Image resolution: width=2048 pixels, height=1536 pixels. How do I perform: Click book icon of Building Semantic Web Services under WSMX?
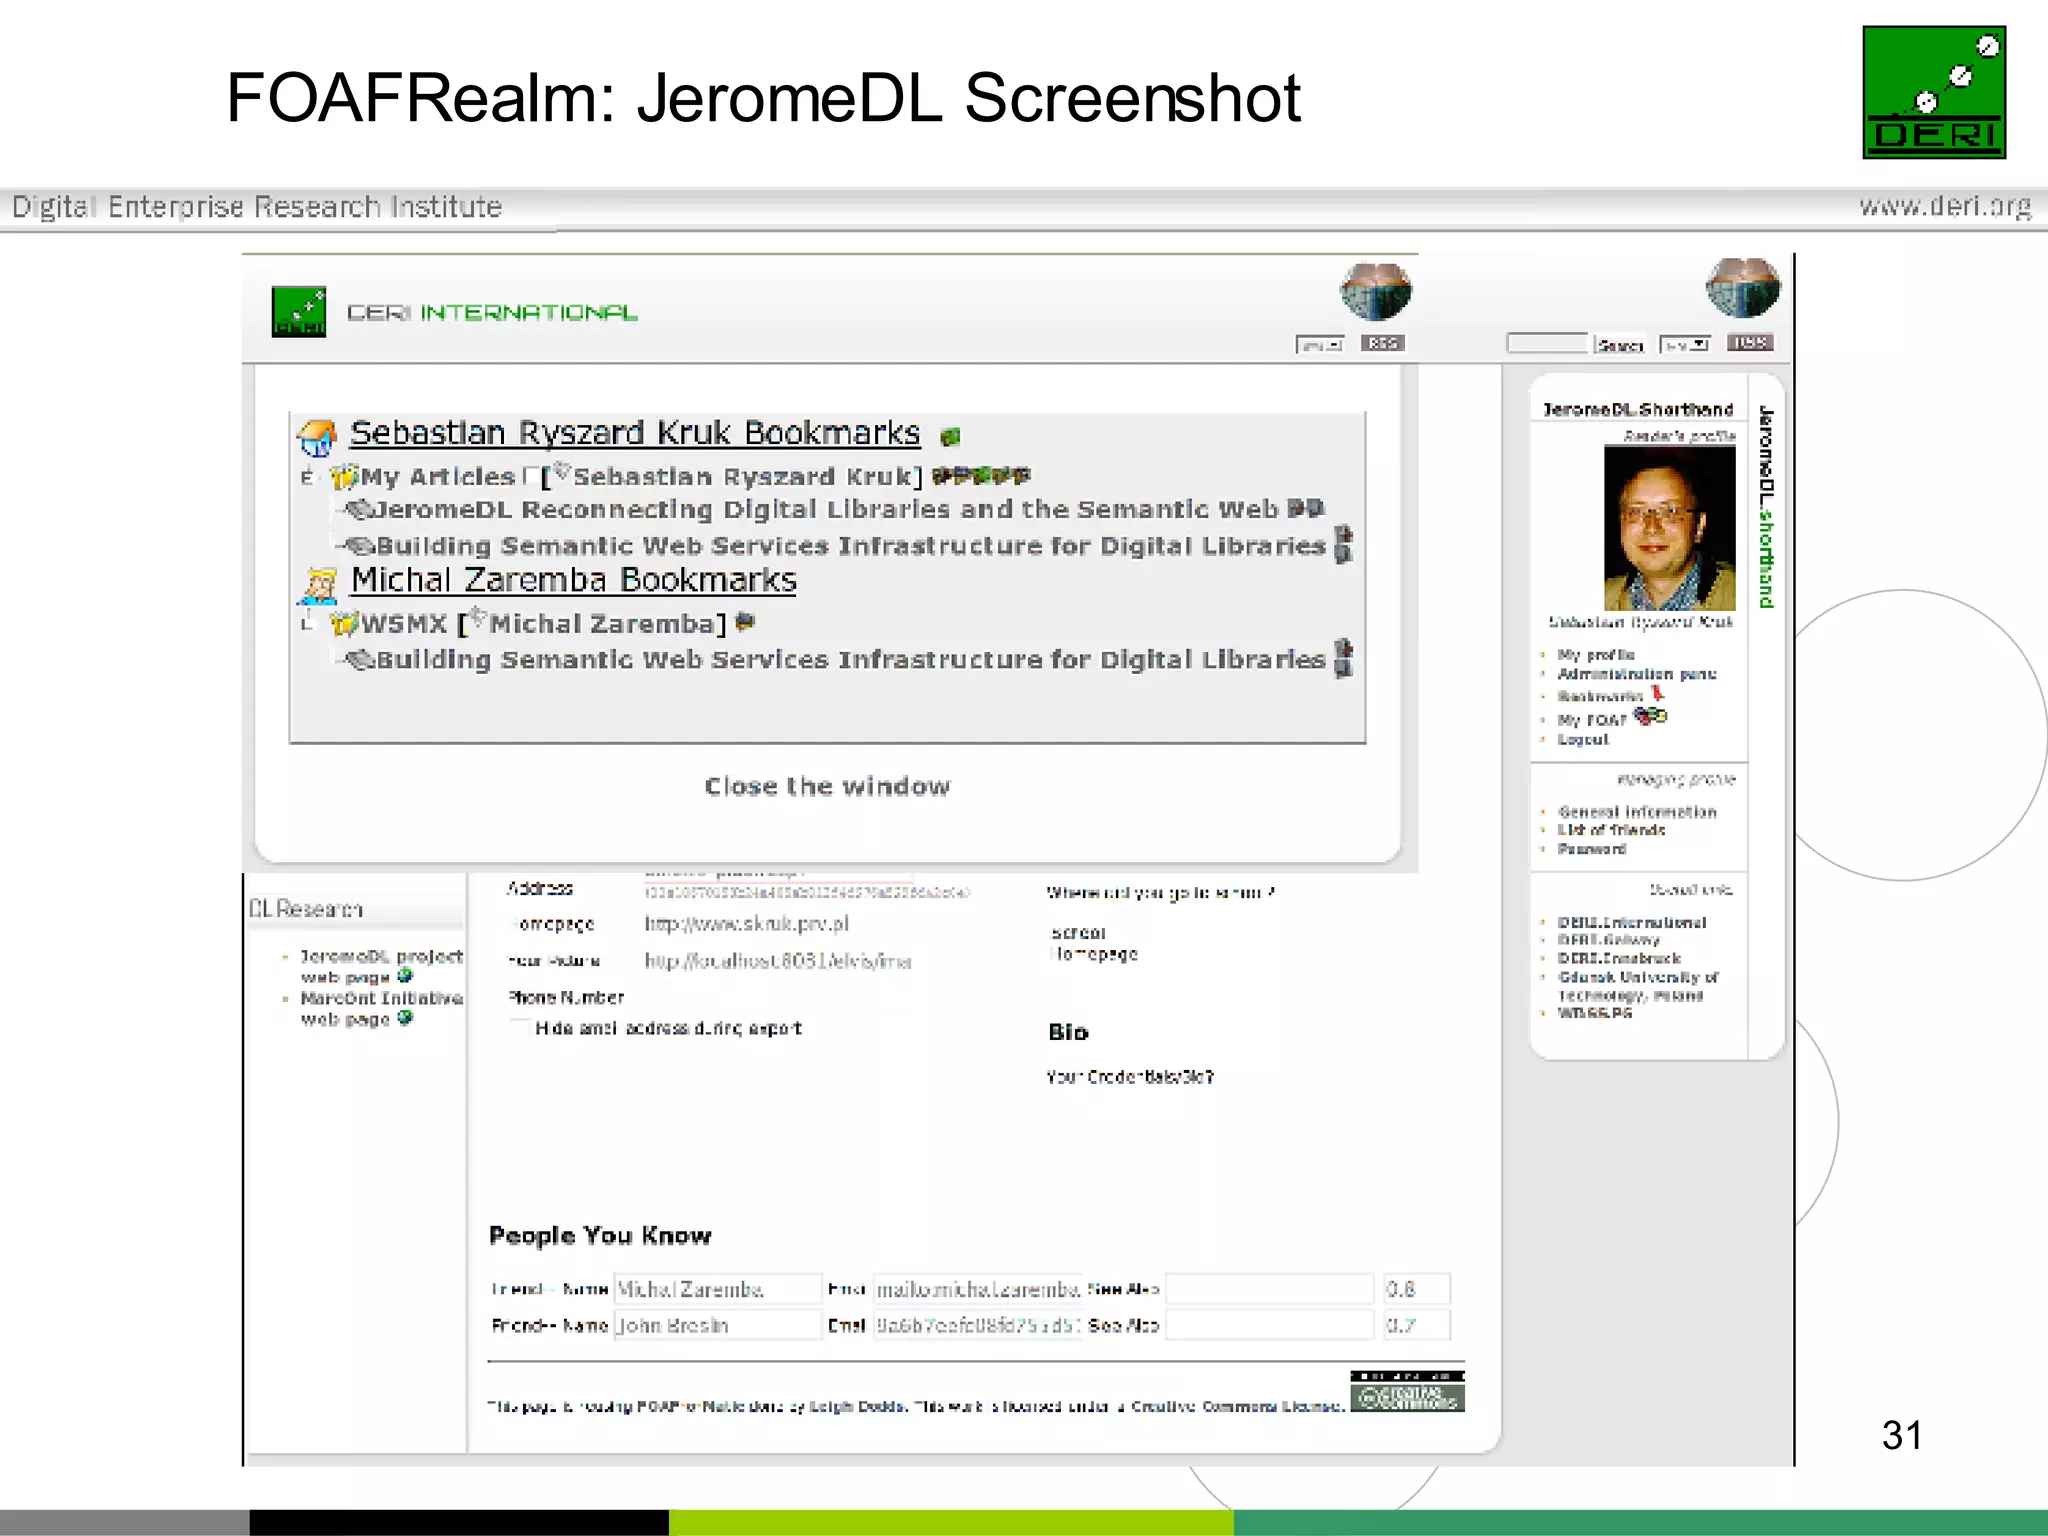click(359, 660)
